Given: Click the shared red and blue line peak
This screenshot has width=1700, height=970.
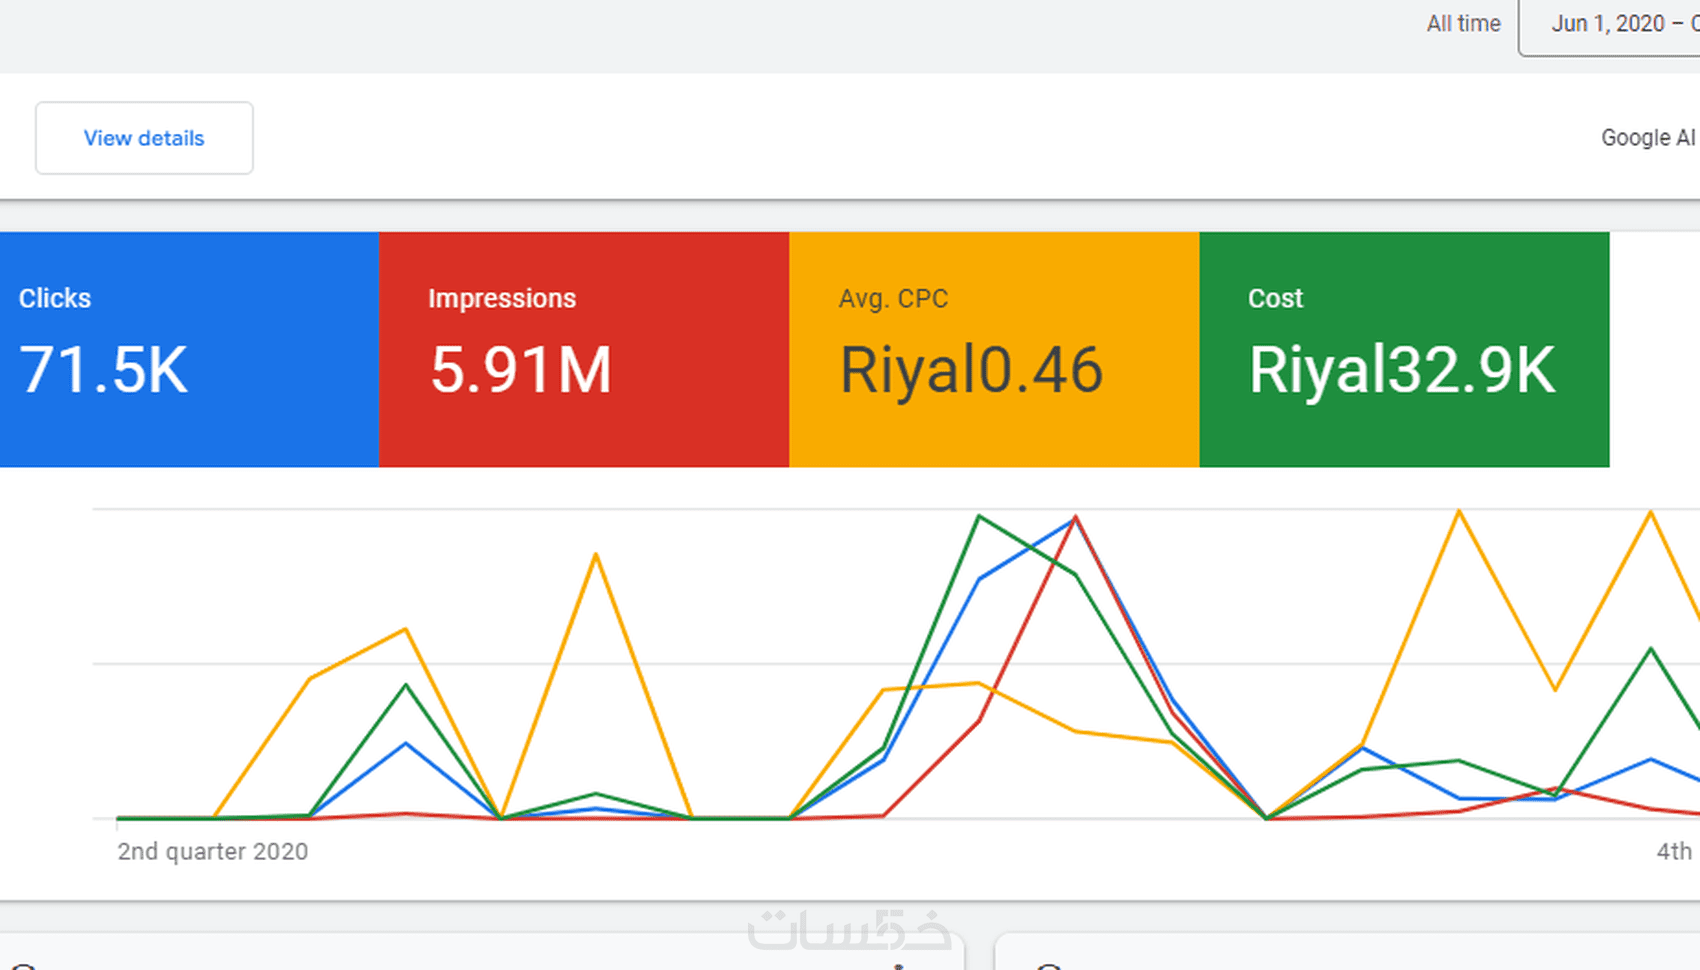Looking at the screenshot, I should pyautogui.click(x=1075, y=517).
